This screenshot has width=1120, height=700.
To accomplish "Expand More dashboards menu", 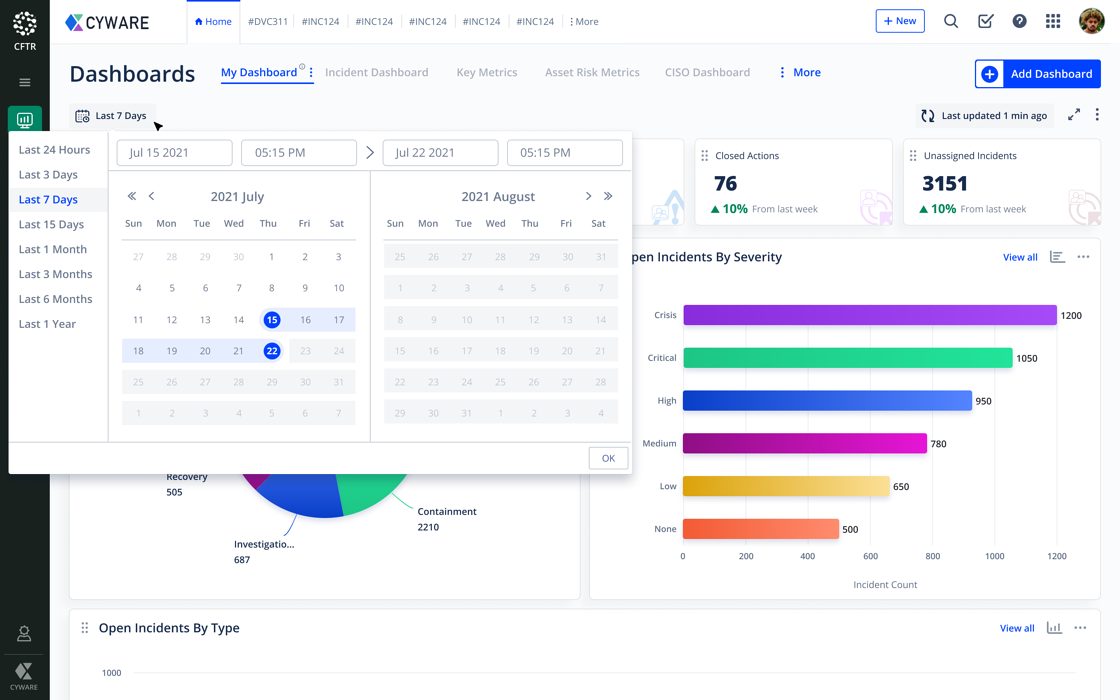I will pos(799,73).
